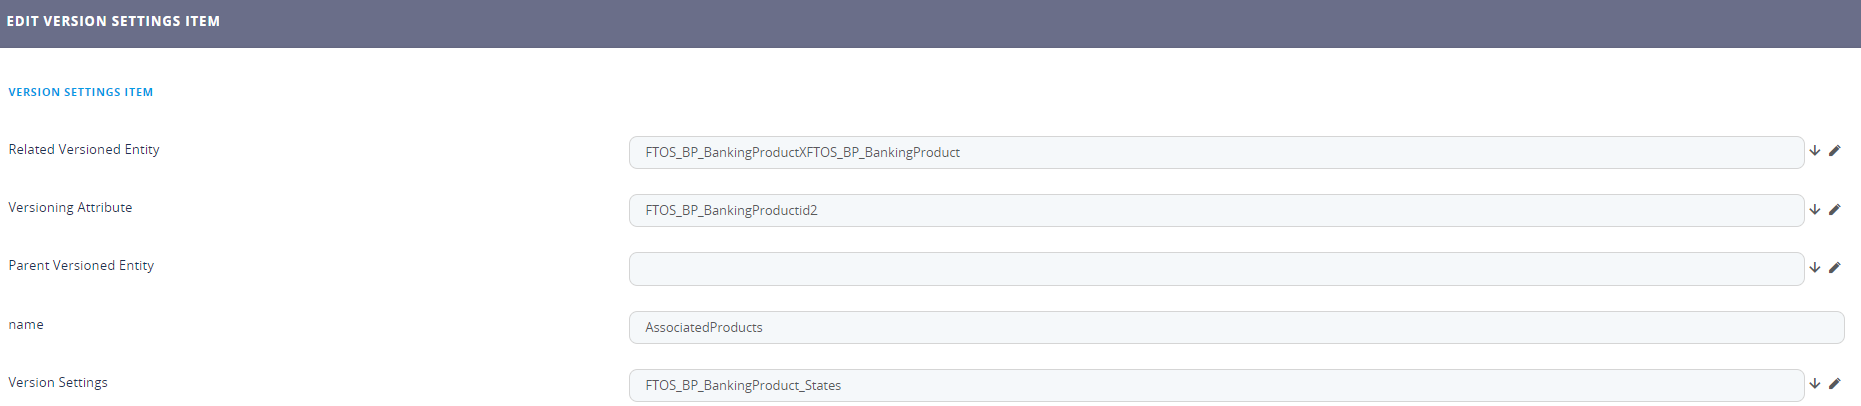The height and width of the screenshot is (406, 1861).
Task: Click the Version Settings label
Action: pos(58,383)
